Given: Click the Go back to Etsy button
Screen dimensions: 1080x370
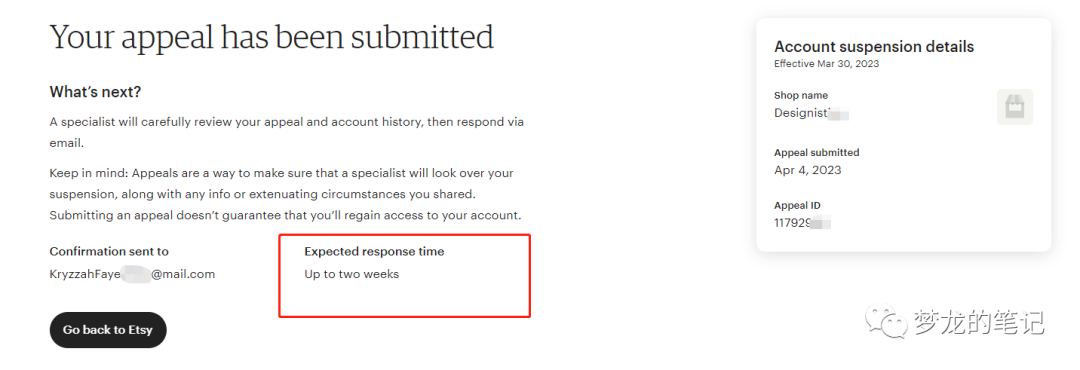Looking at the screenshot, I should (108, 330).
